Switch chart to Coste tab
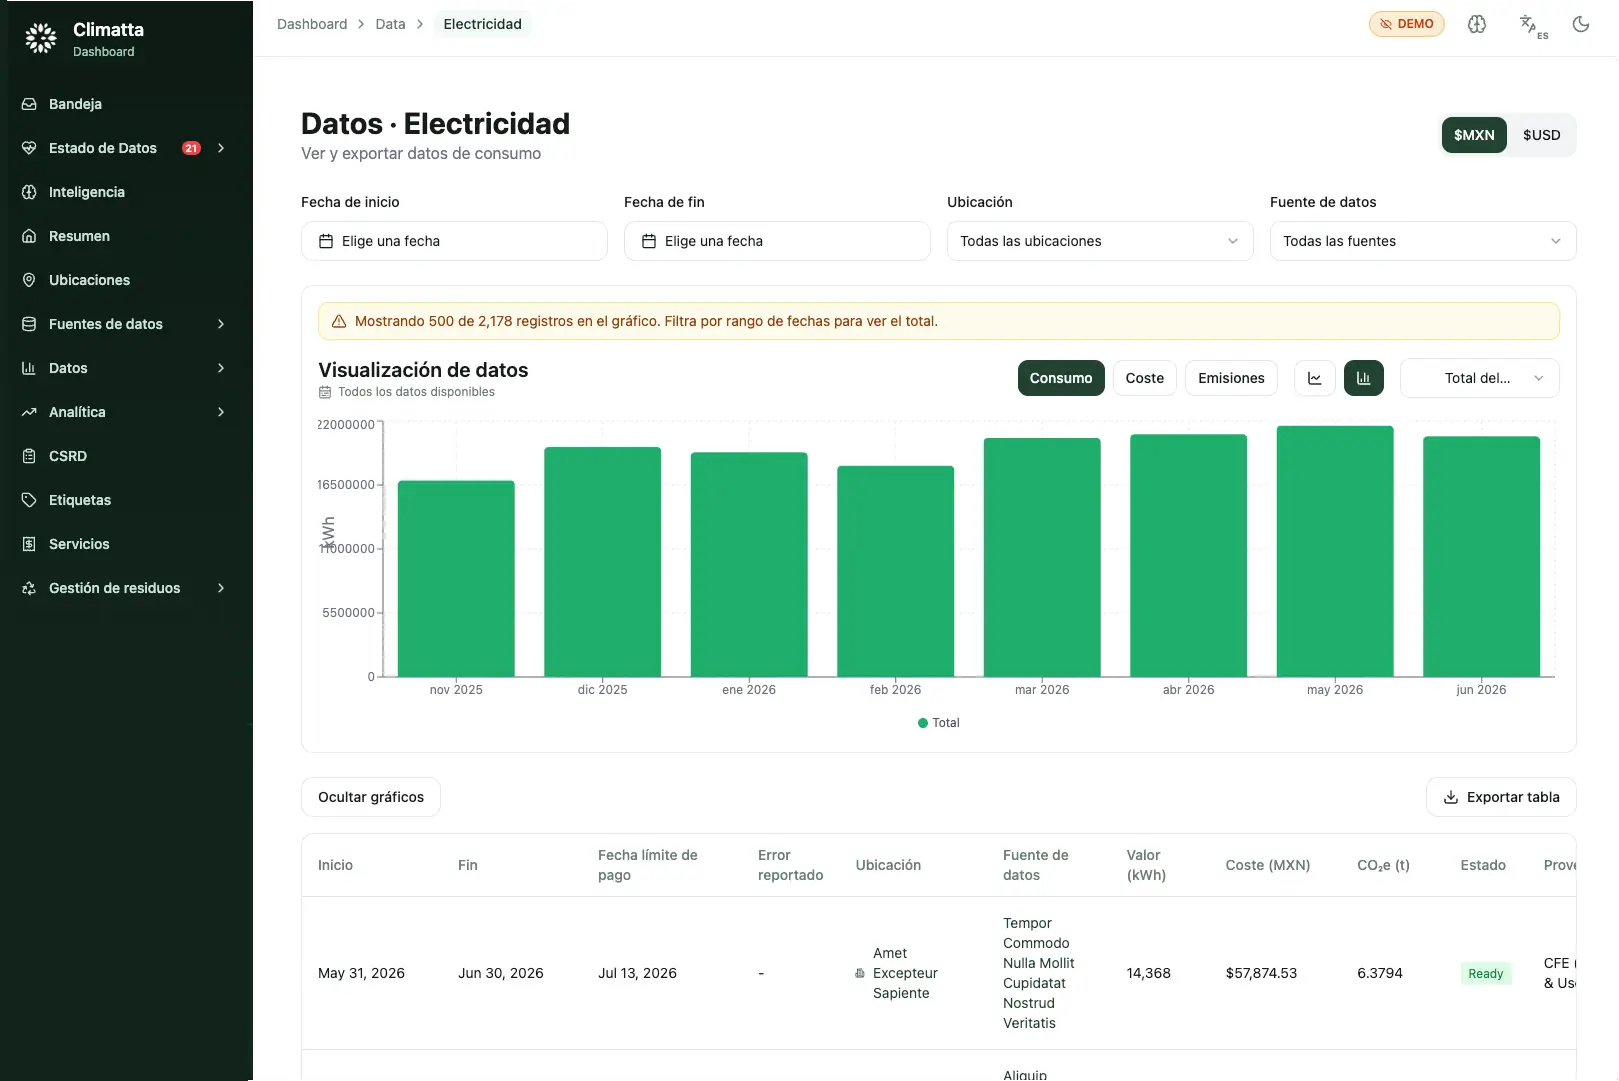The image size is (1619, 1081). 1145,378
